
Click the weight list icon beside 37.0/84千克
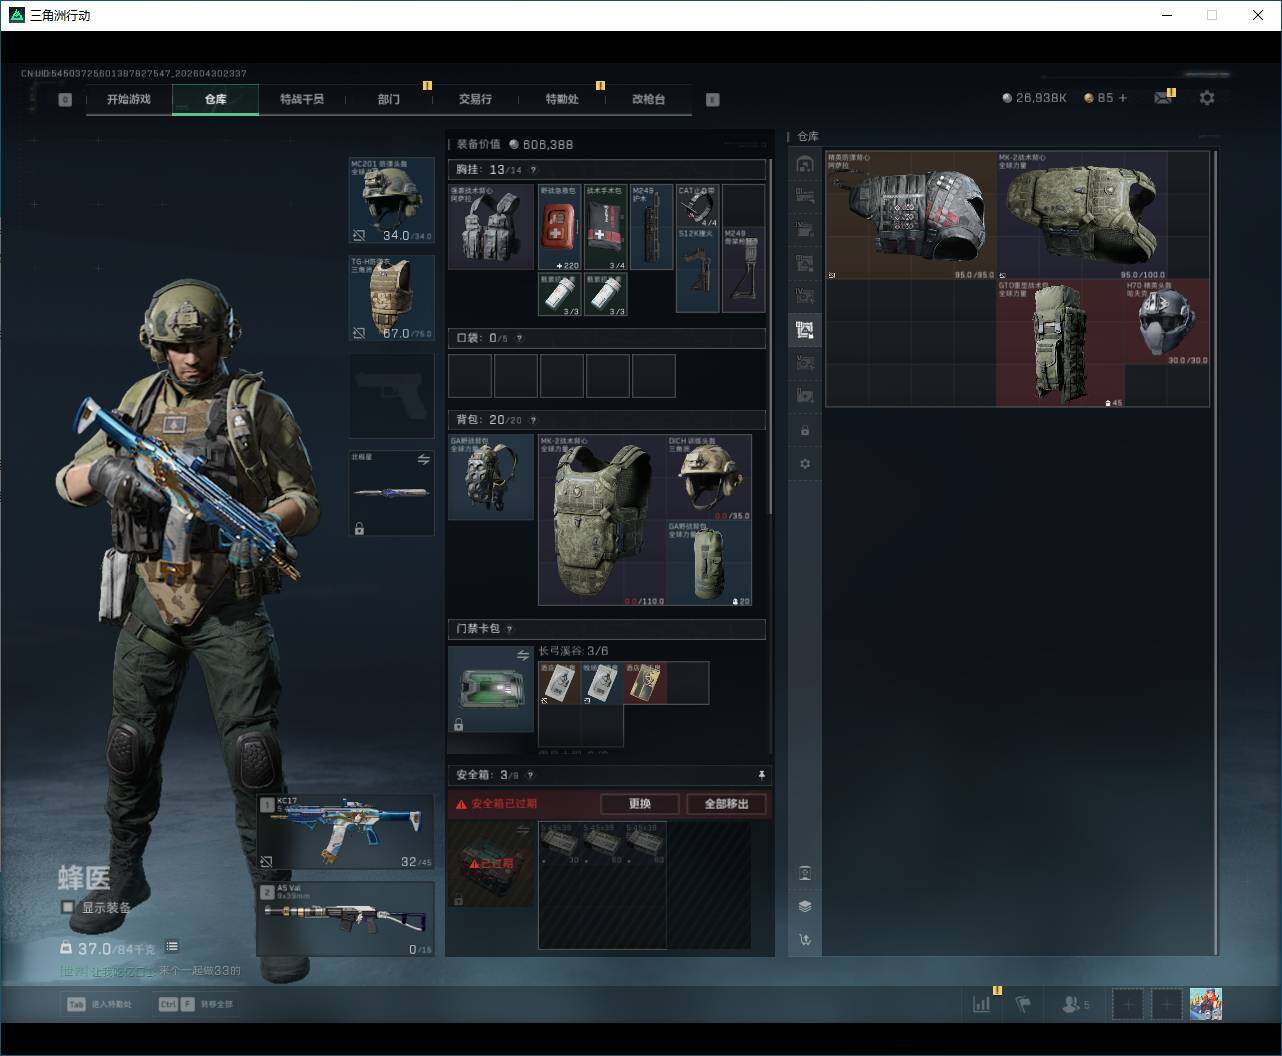point(172,946)
